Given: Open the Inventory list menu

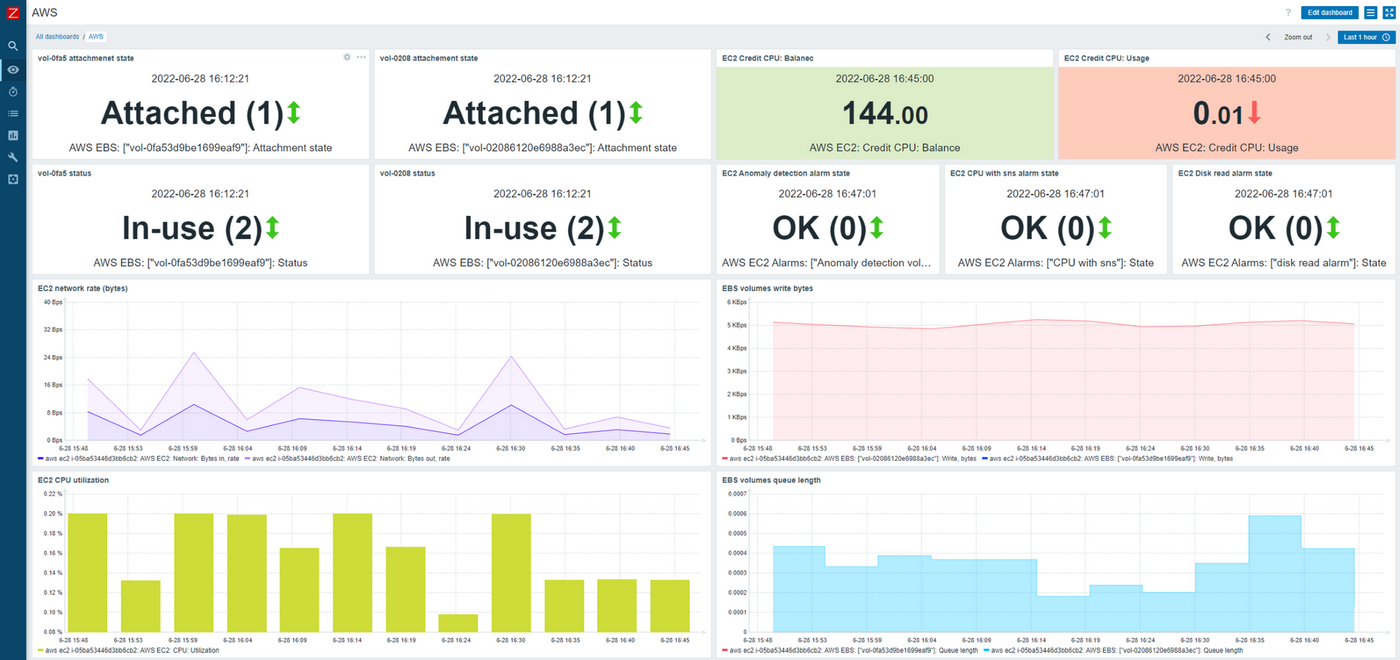Looking at the screenshot, I should click(13, 113).
